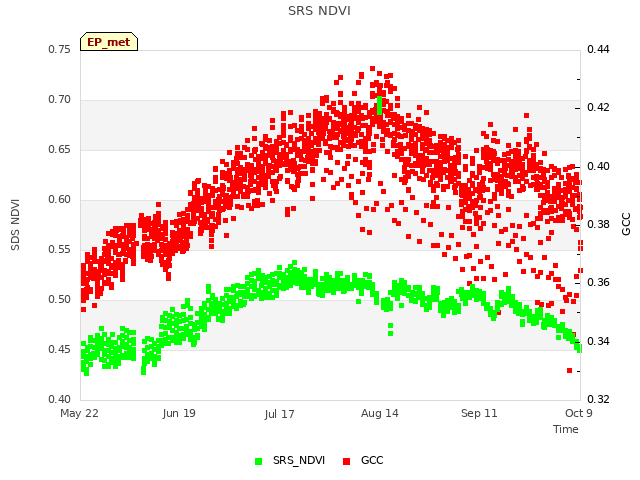Select the GCC legend label
Viewport: 640px width, 480px height.
pos(372,460)
